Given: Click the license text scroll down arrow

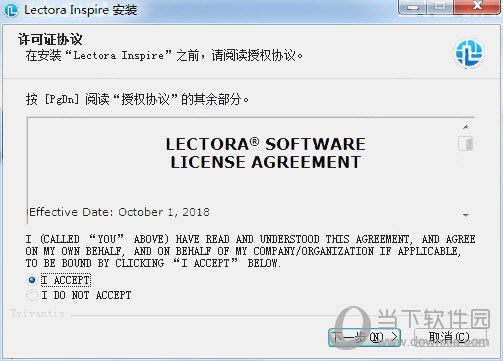Looking at the screenshot, I should 466,215.
